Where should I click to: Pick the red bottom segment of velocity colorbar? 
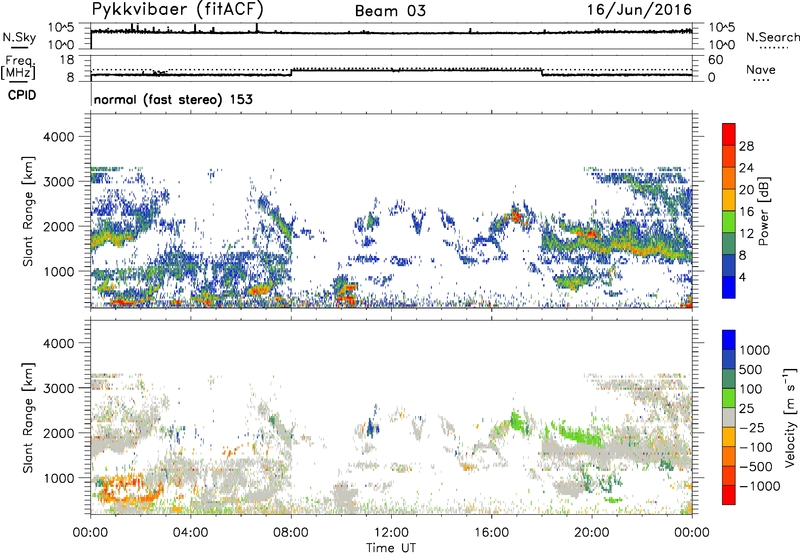729,495
